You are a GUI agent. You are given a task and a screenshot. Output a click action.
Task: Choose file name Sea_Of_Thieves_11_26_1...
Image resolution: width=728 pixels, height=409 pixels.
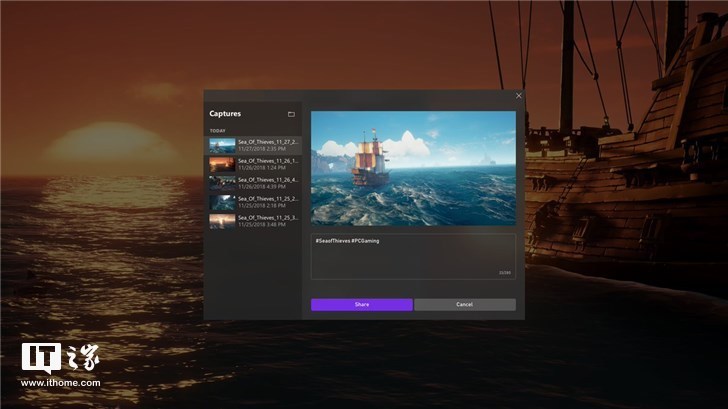pos(268,161)
